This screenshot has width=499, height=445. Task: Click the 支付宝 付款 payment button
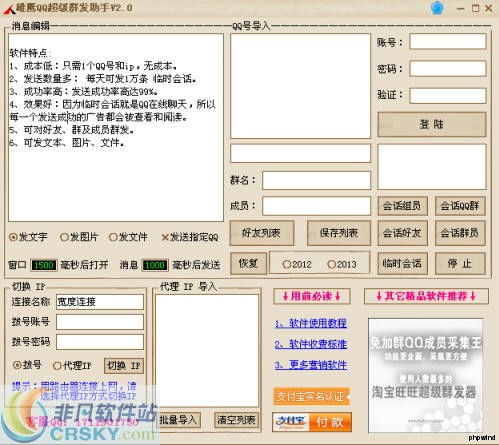[312, 422]
